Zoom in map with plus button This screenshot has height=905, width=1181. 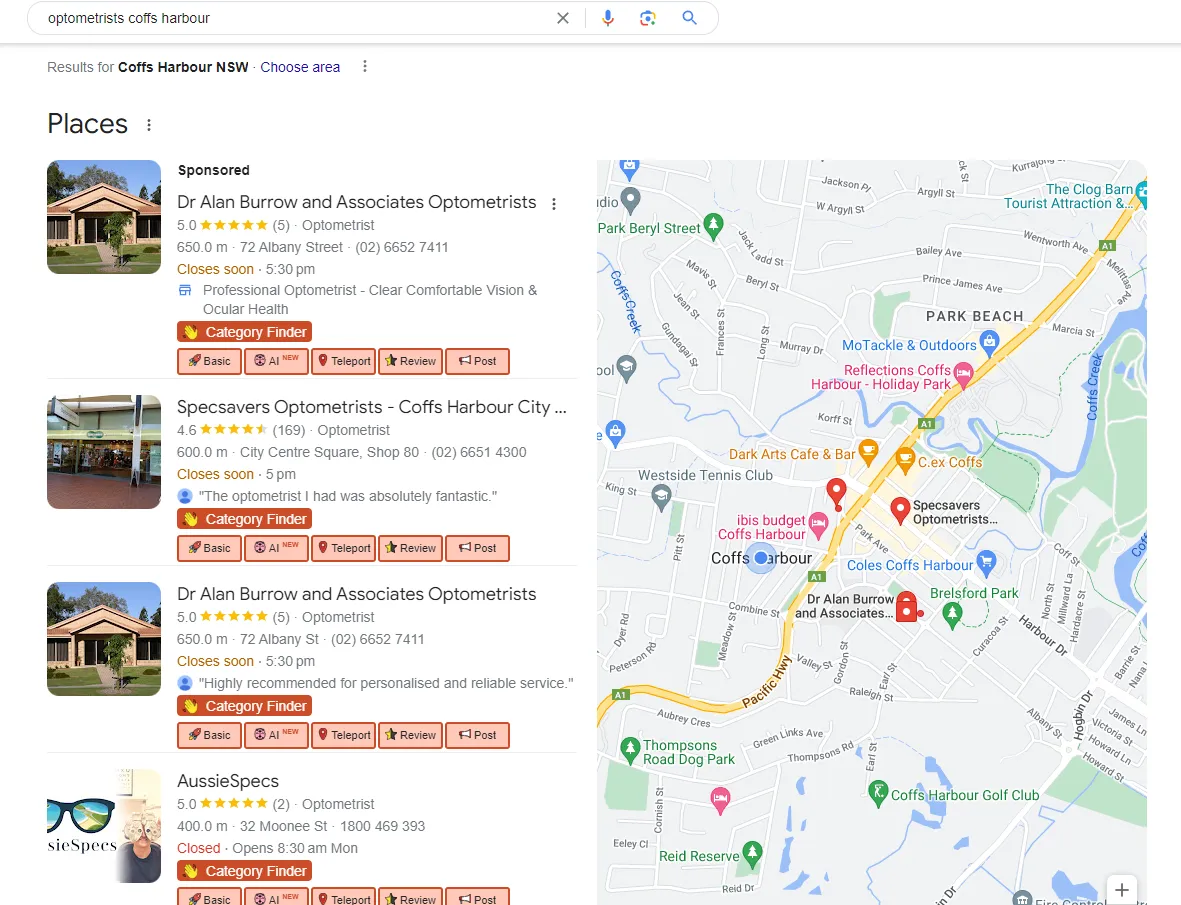(1121, 890)
